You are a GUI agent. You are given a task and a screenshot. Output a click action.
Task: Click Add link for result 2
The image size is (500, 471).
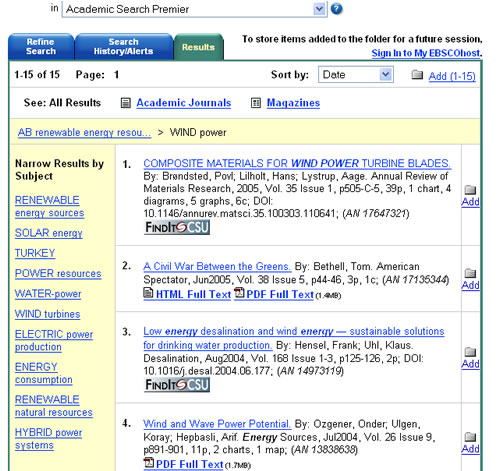coord(470,285)
